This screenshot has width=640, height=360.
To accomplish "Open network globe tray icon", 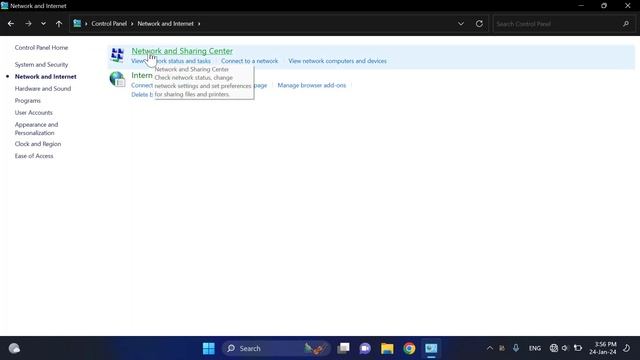I will (x=553, y=348).
